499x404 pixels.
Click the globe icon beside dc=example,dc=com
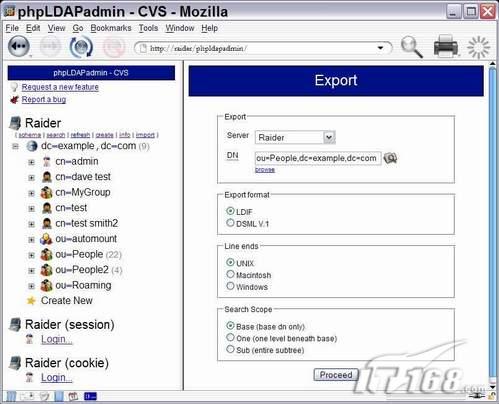tap(32, 146)
